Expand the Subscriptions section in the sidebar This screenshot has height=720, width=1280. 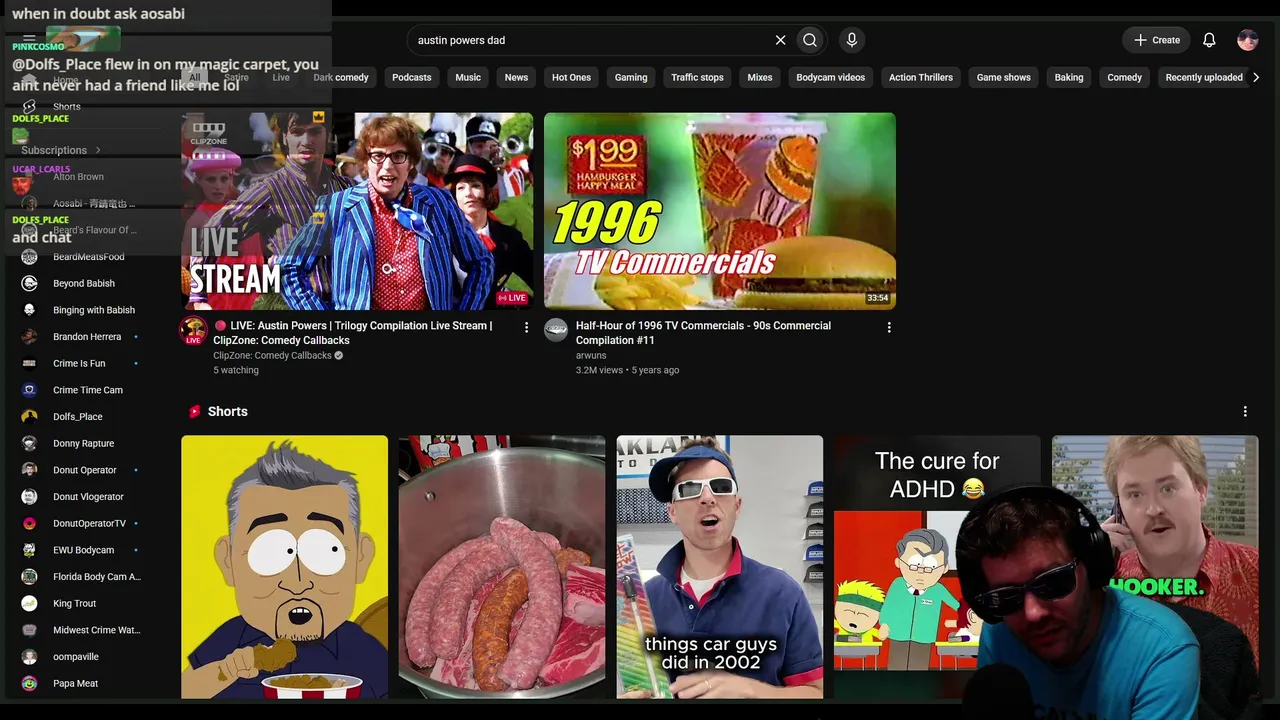(x=61, y=150)
